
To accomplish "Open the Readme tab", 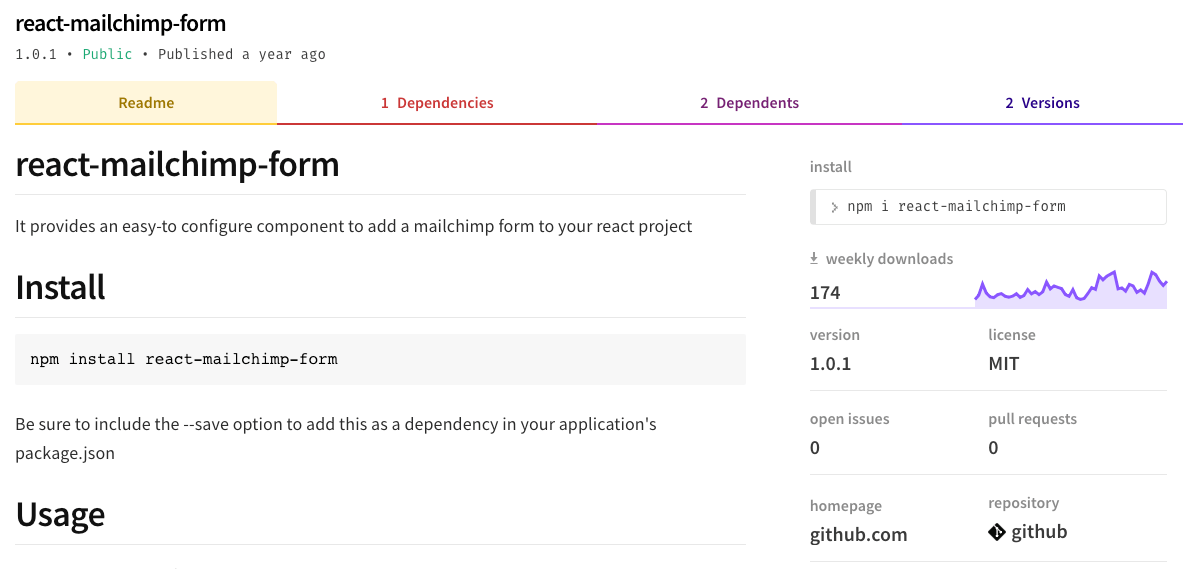I will coord(146,103).
